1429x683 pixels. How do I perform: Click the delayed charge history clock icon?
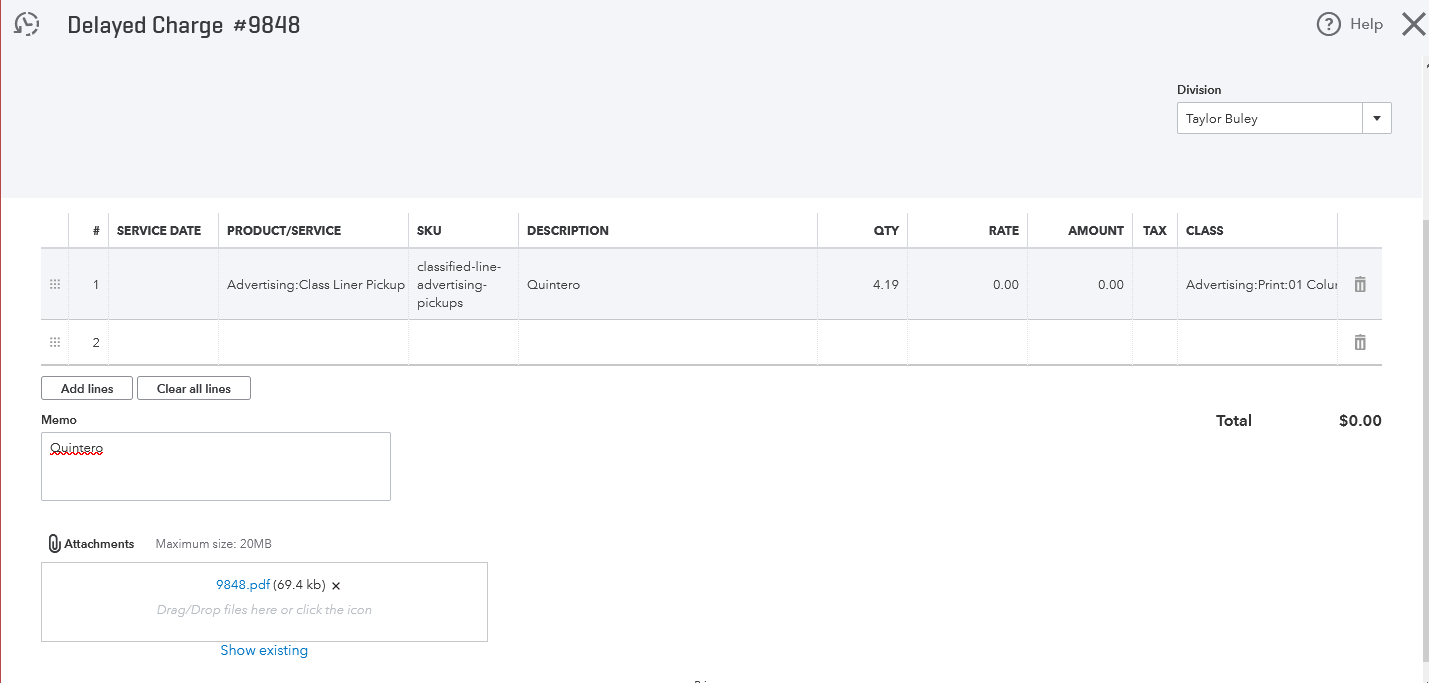pos(27,25)
